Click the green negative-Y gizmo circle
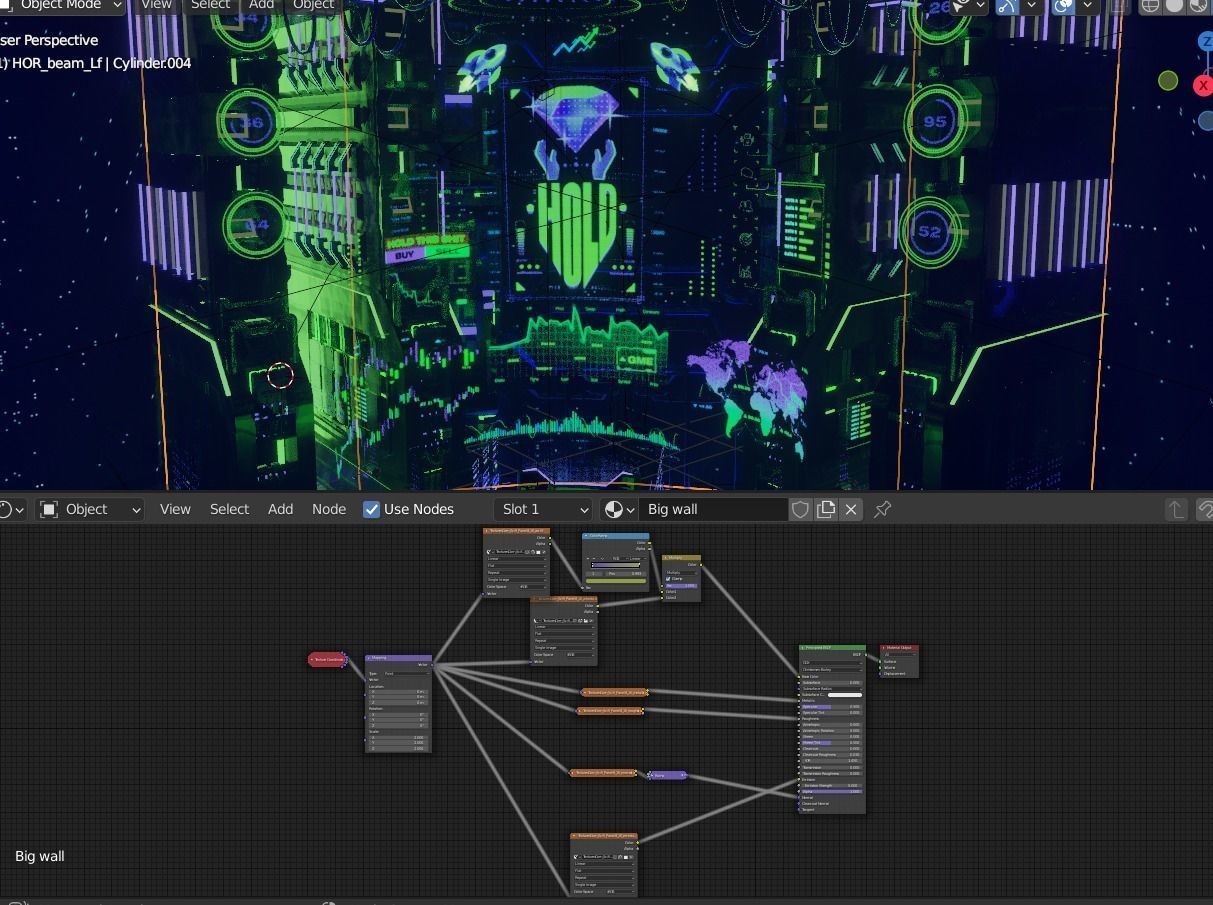This screenshot has height=905, width=1213. pyautogui.click(x=1168, y=81)
